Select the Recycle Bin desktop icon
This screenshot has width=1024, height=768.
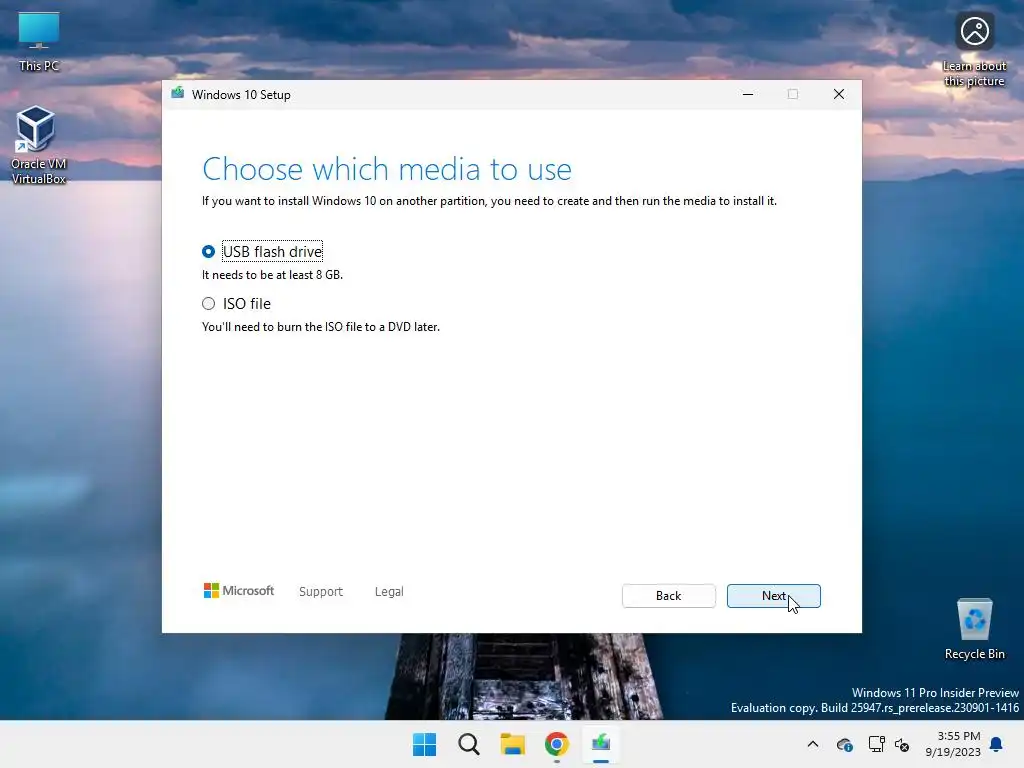[x=974, y=629]
